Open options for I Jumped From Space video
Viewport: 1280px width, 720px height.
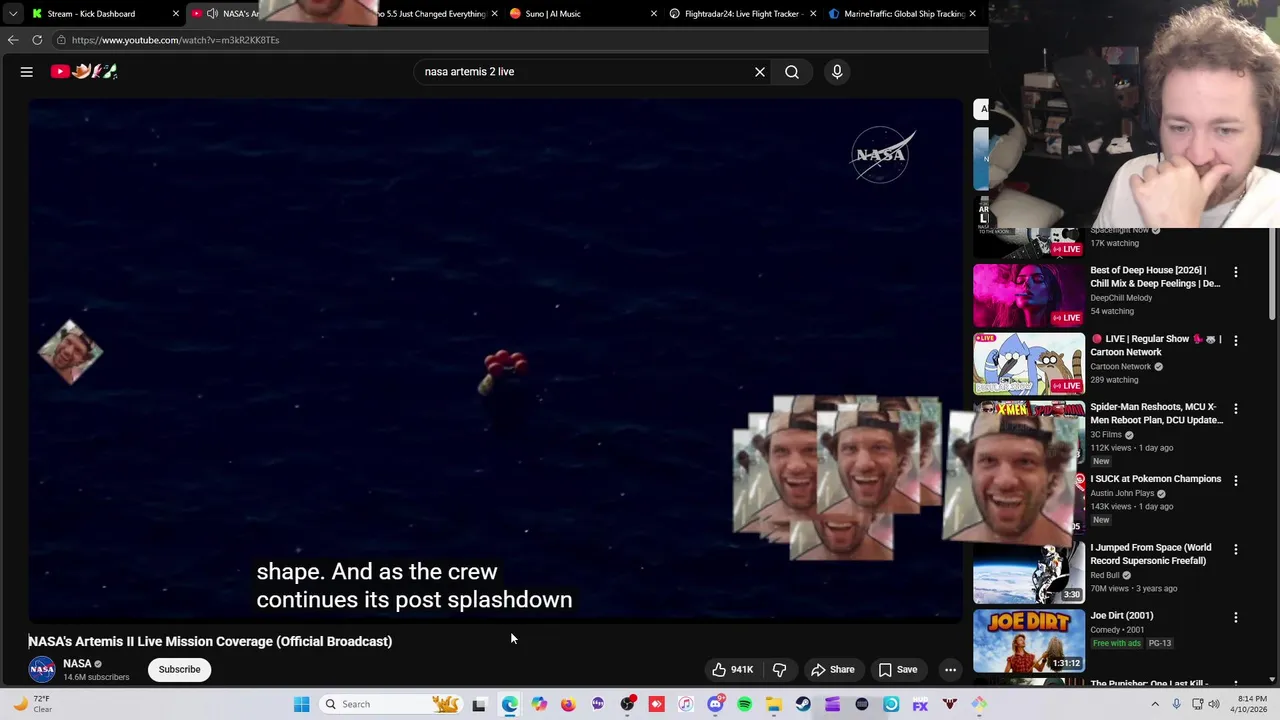coord(1236,550)
